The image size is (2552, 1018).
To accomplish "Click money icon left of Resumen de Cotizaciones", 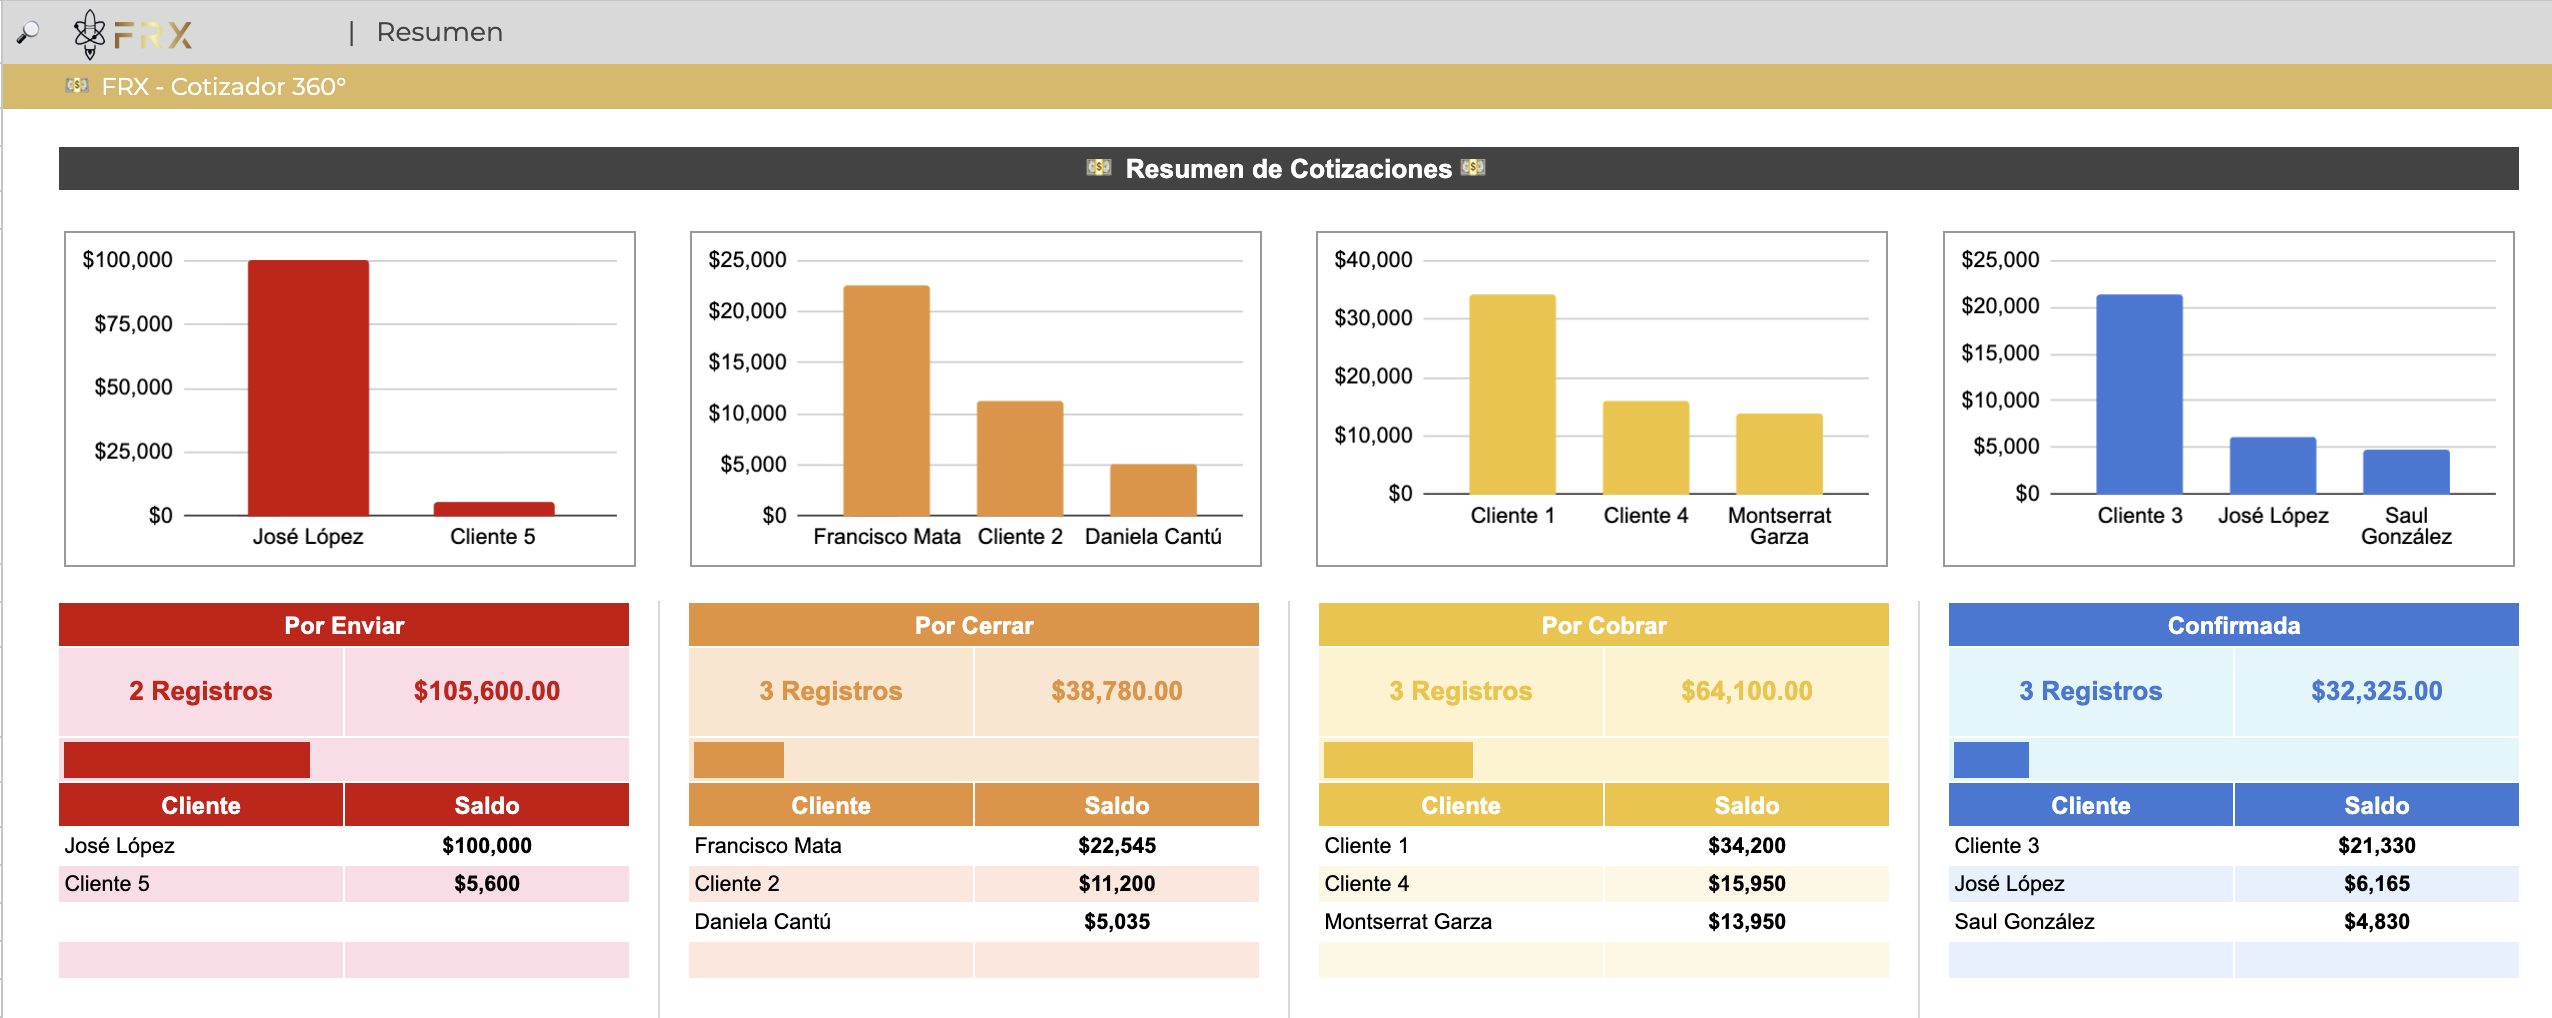I will [x=1098, y=168].
